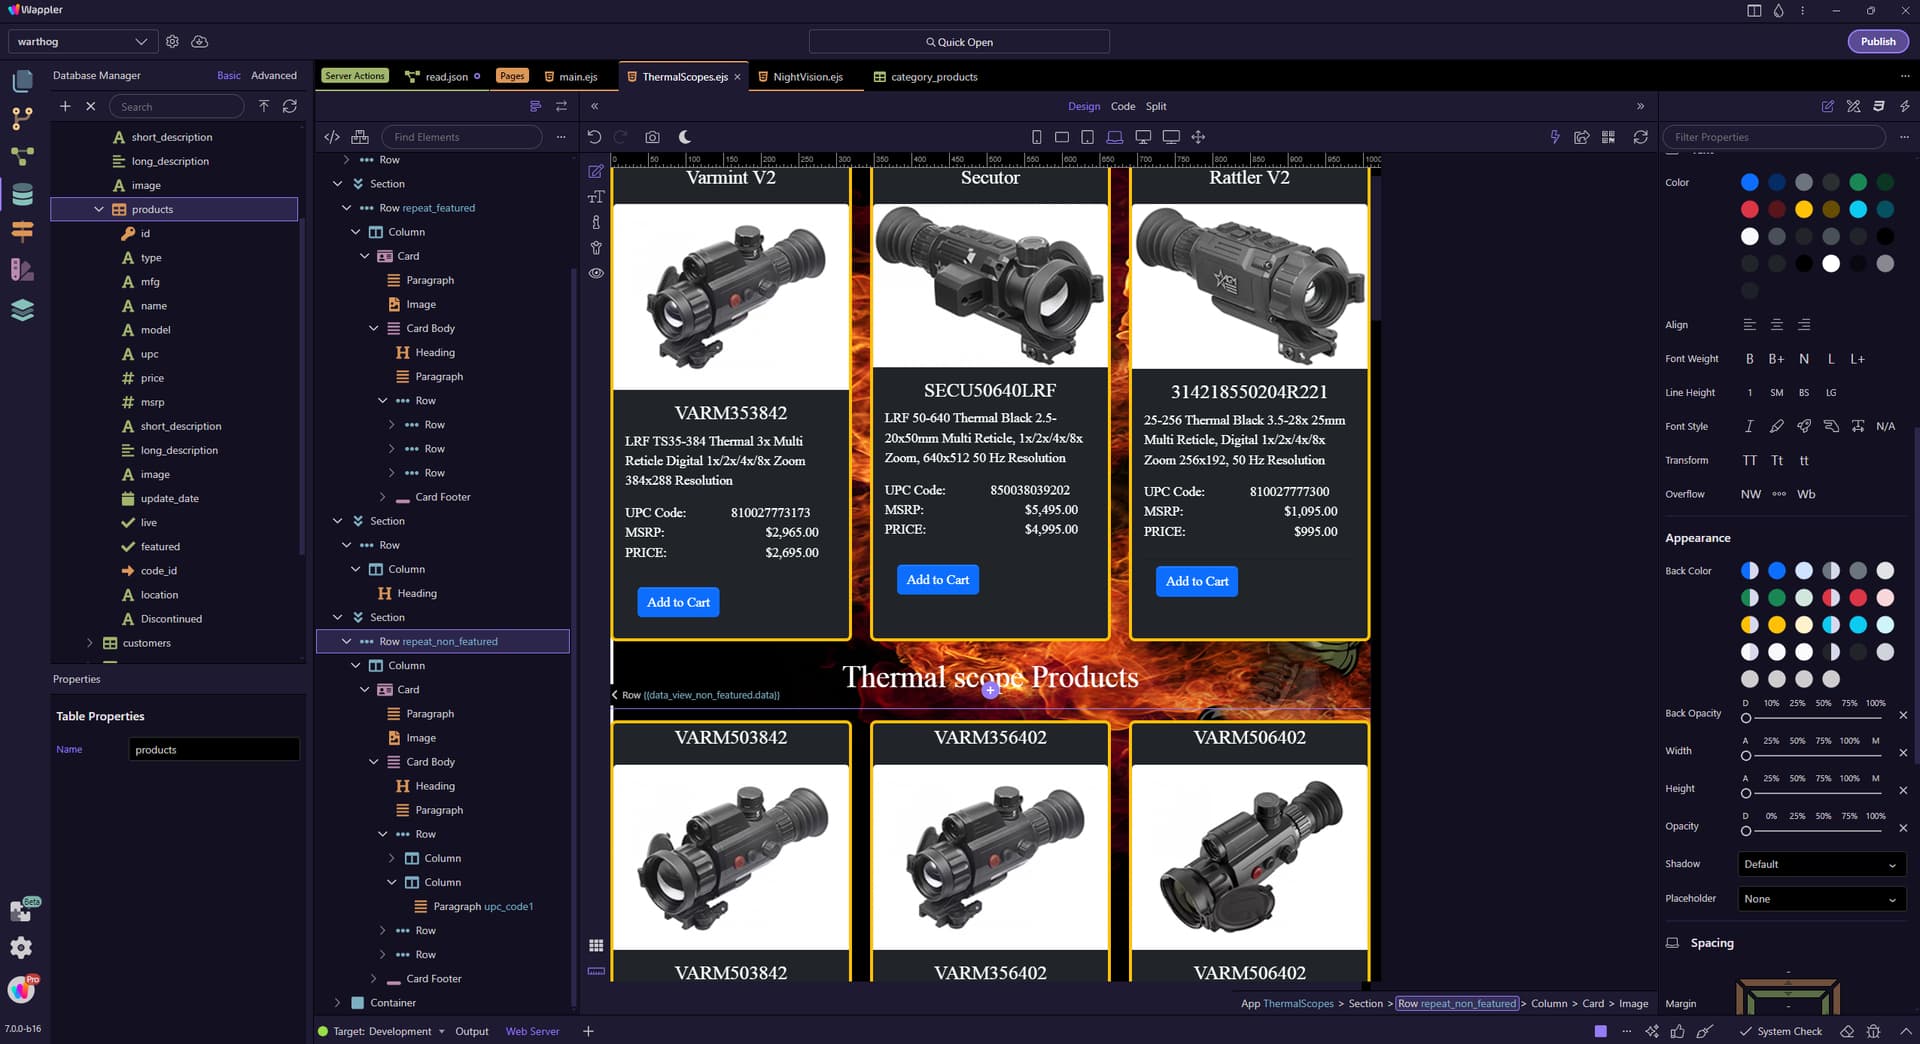
Task: Refresh the design view with reload icon
Action: tap(1640, 137)
